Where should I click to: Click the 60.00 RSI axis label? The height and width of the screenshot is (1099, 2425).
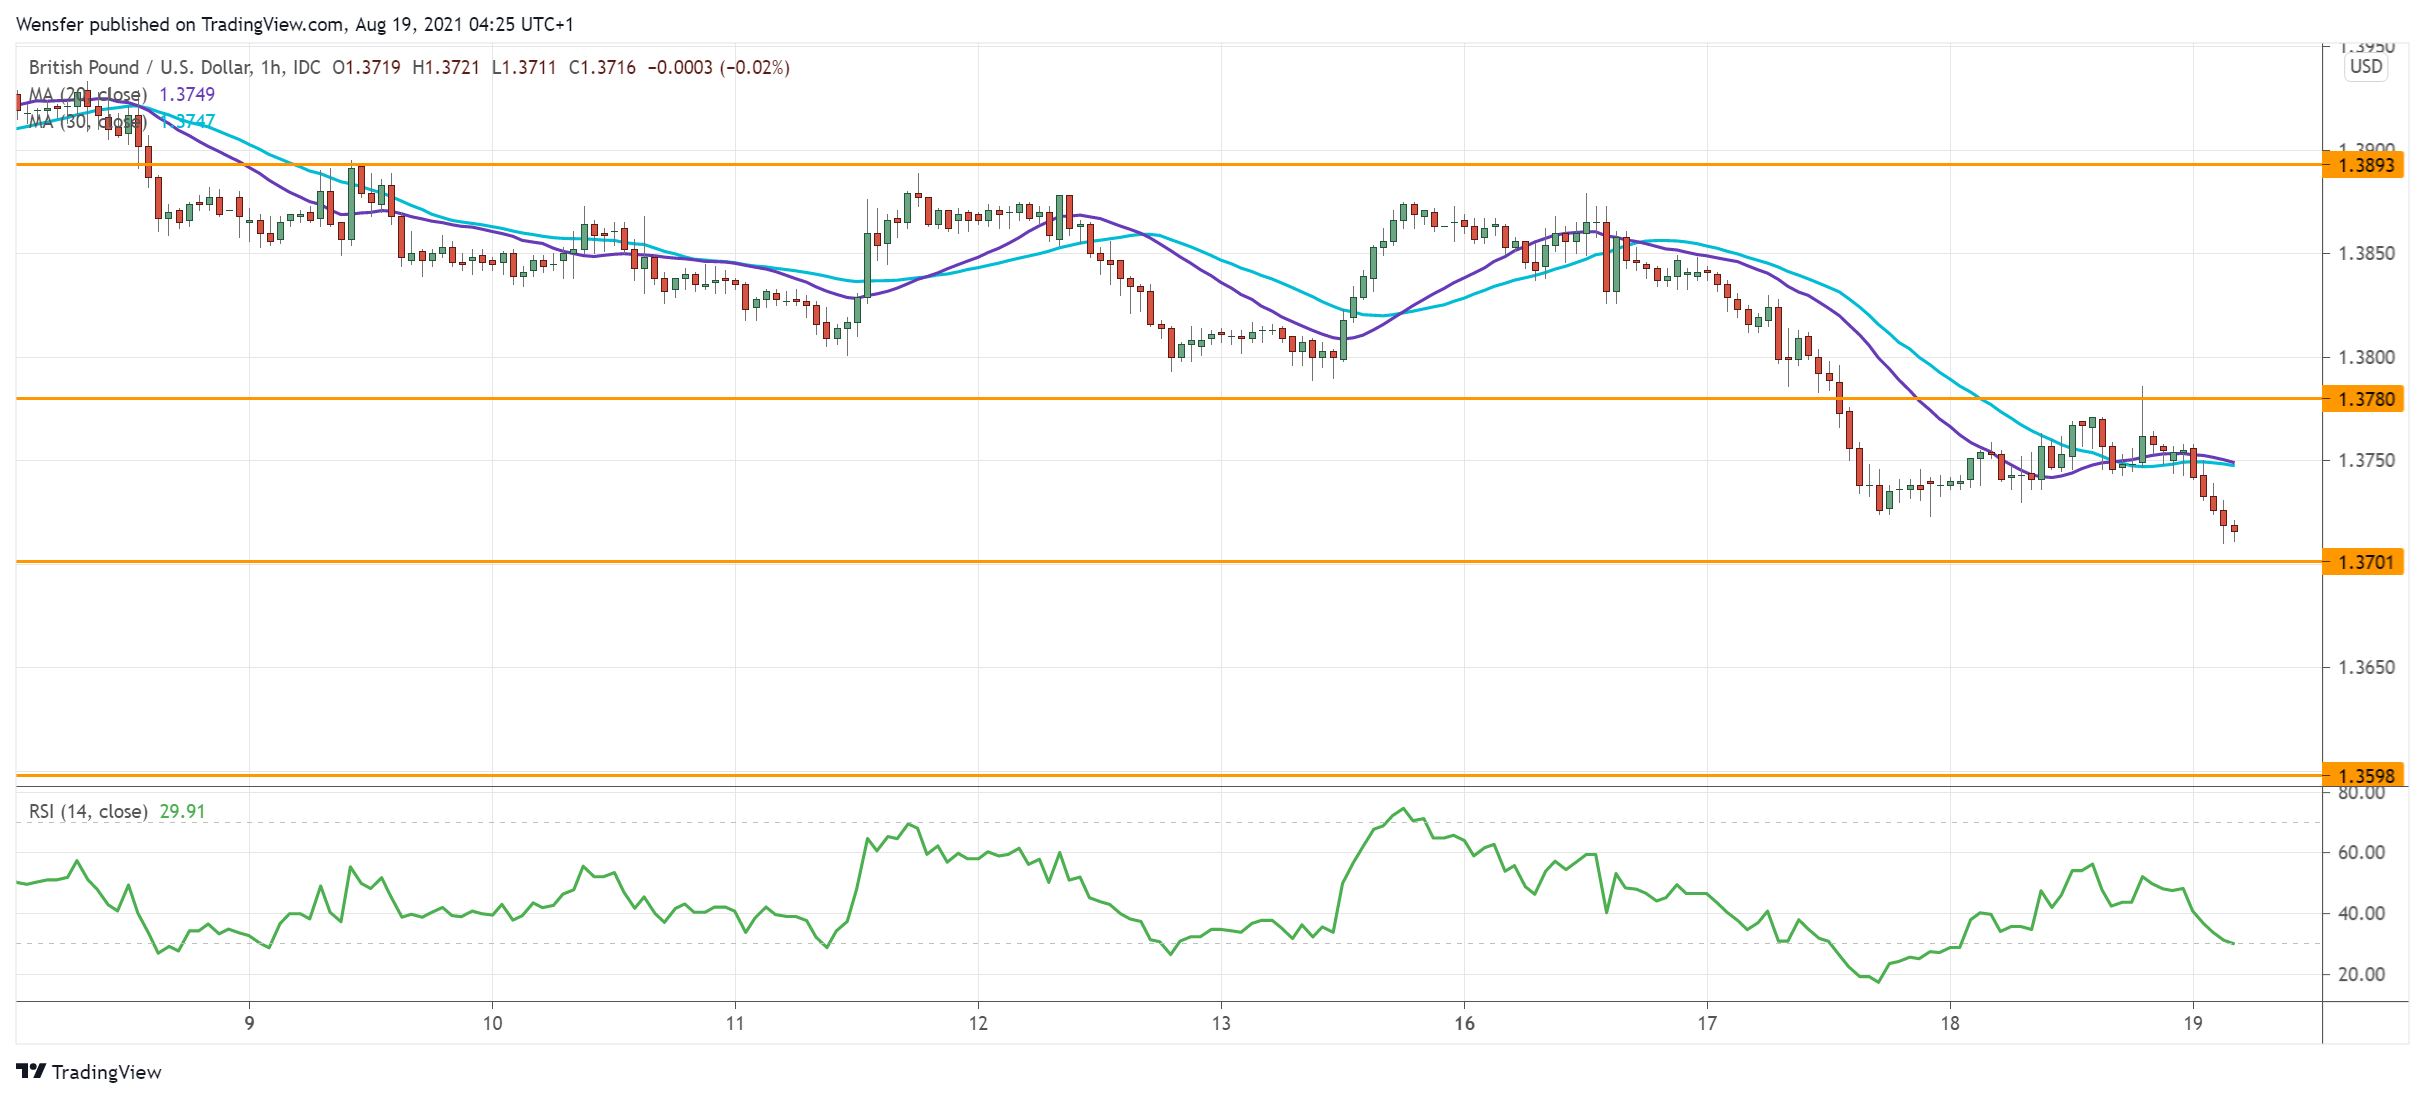pyautogui.click(x=2361, y=853)
